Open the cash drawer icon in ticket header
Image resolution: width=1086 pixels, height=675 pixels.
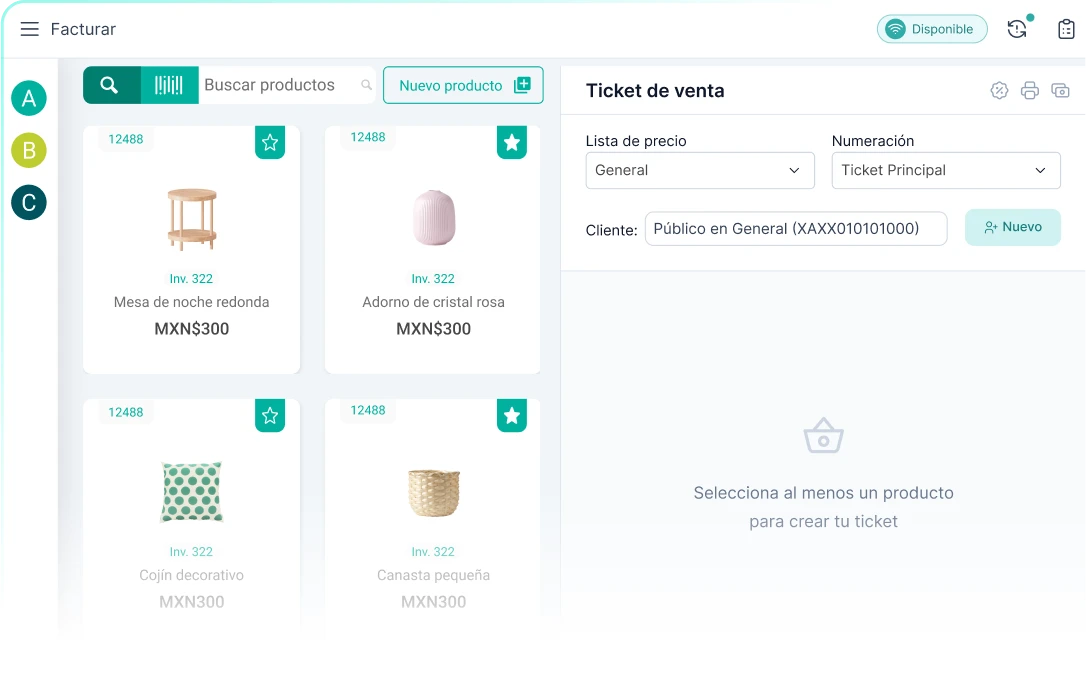point(1060,91)
